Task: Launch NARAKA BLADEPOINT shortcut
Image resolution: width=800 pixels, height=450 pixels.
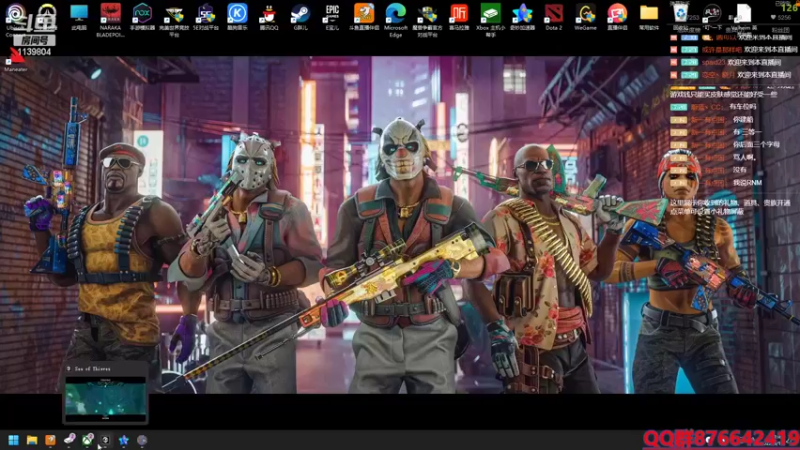Action: coord(110,14)
